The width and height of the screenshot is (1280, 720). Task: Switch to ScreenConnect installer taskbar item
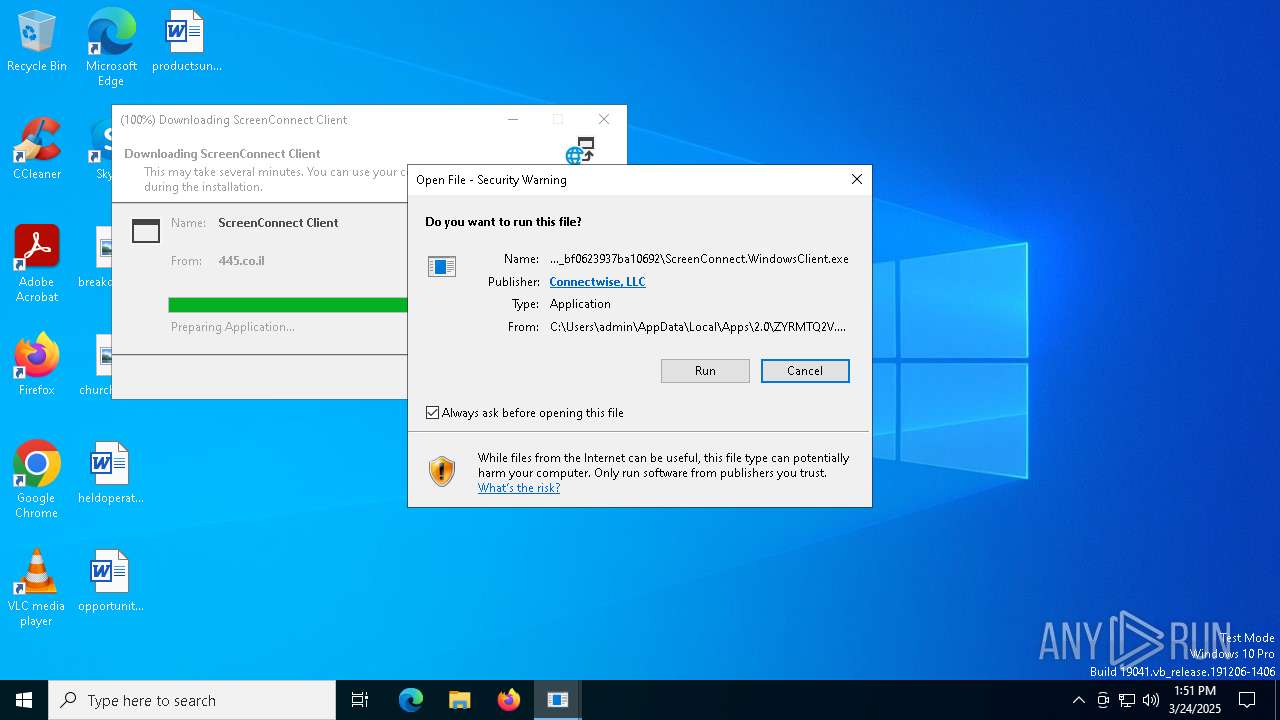pyautogui.click(x=558, y=700)
